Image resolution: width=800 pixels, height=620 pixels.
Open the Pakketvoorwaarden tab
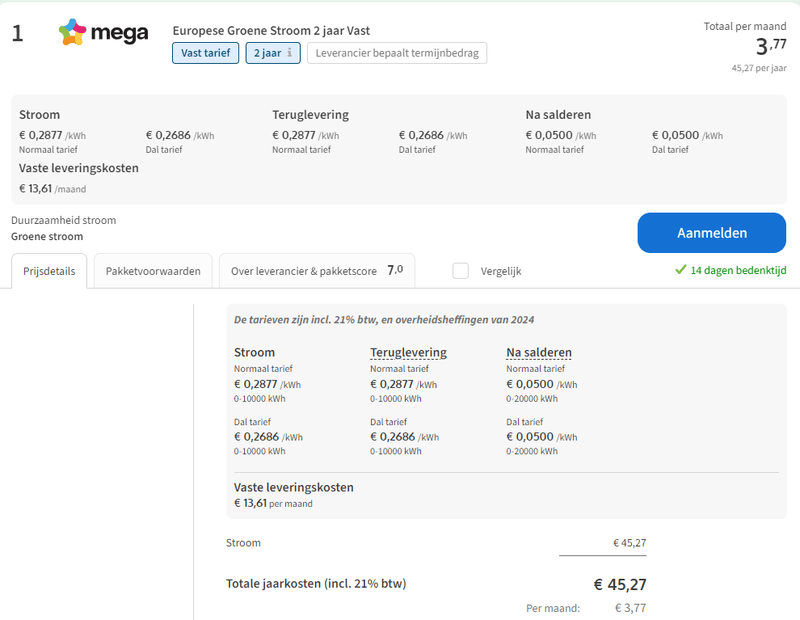tap(153, 271)
